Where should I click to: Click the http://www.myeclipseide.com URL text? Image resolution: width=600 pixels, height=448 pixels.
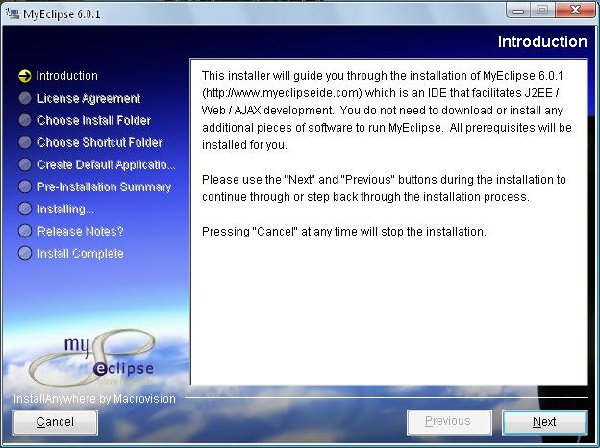(x=282, y=93)
